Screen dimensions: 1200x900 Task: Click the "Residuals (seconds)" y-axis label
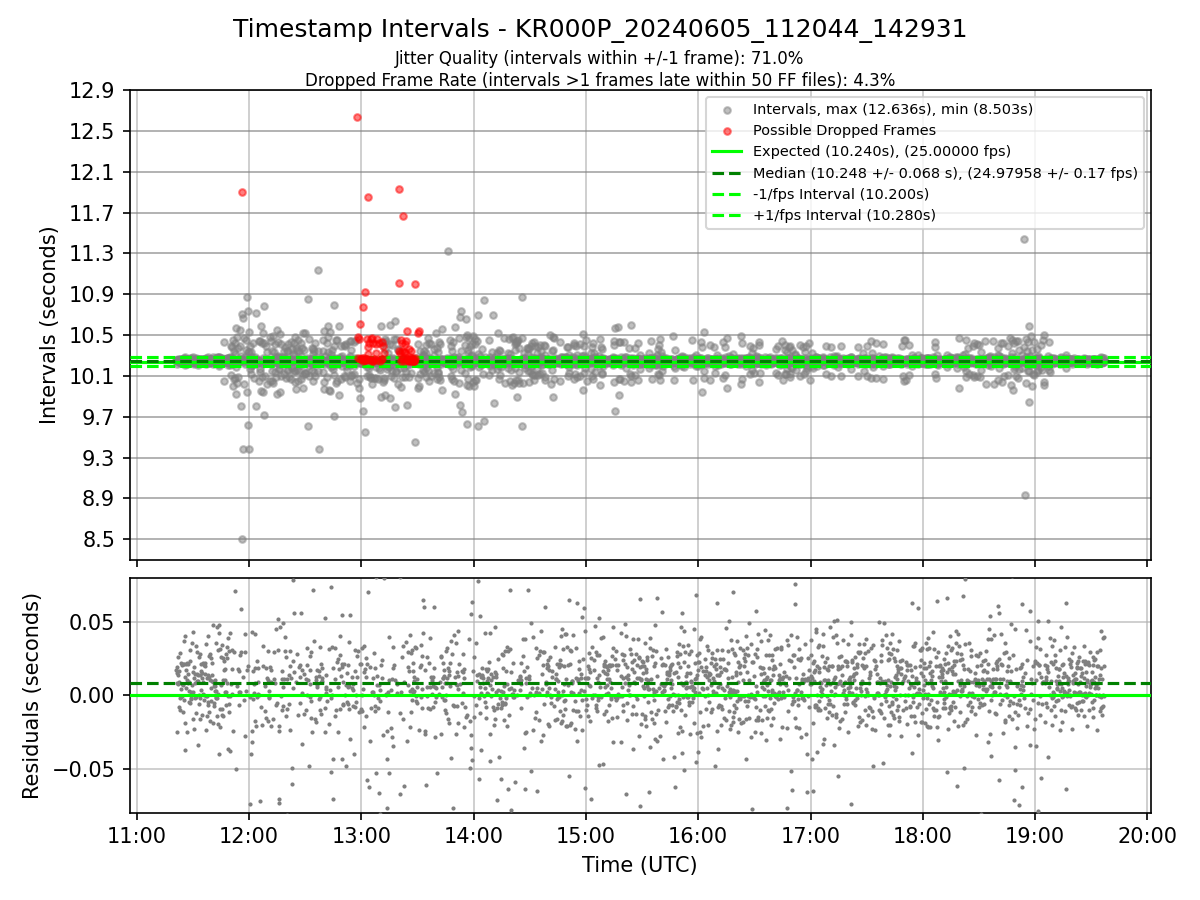[x=31, y=696]
